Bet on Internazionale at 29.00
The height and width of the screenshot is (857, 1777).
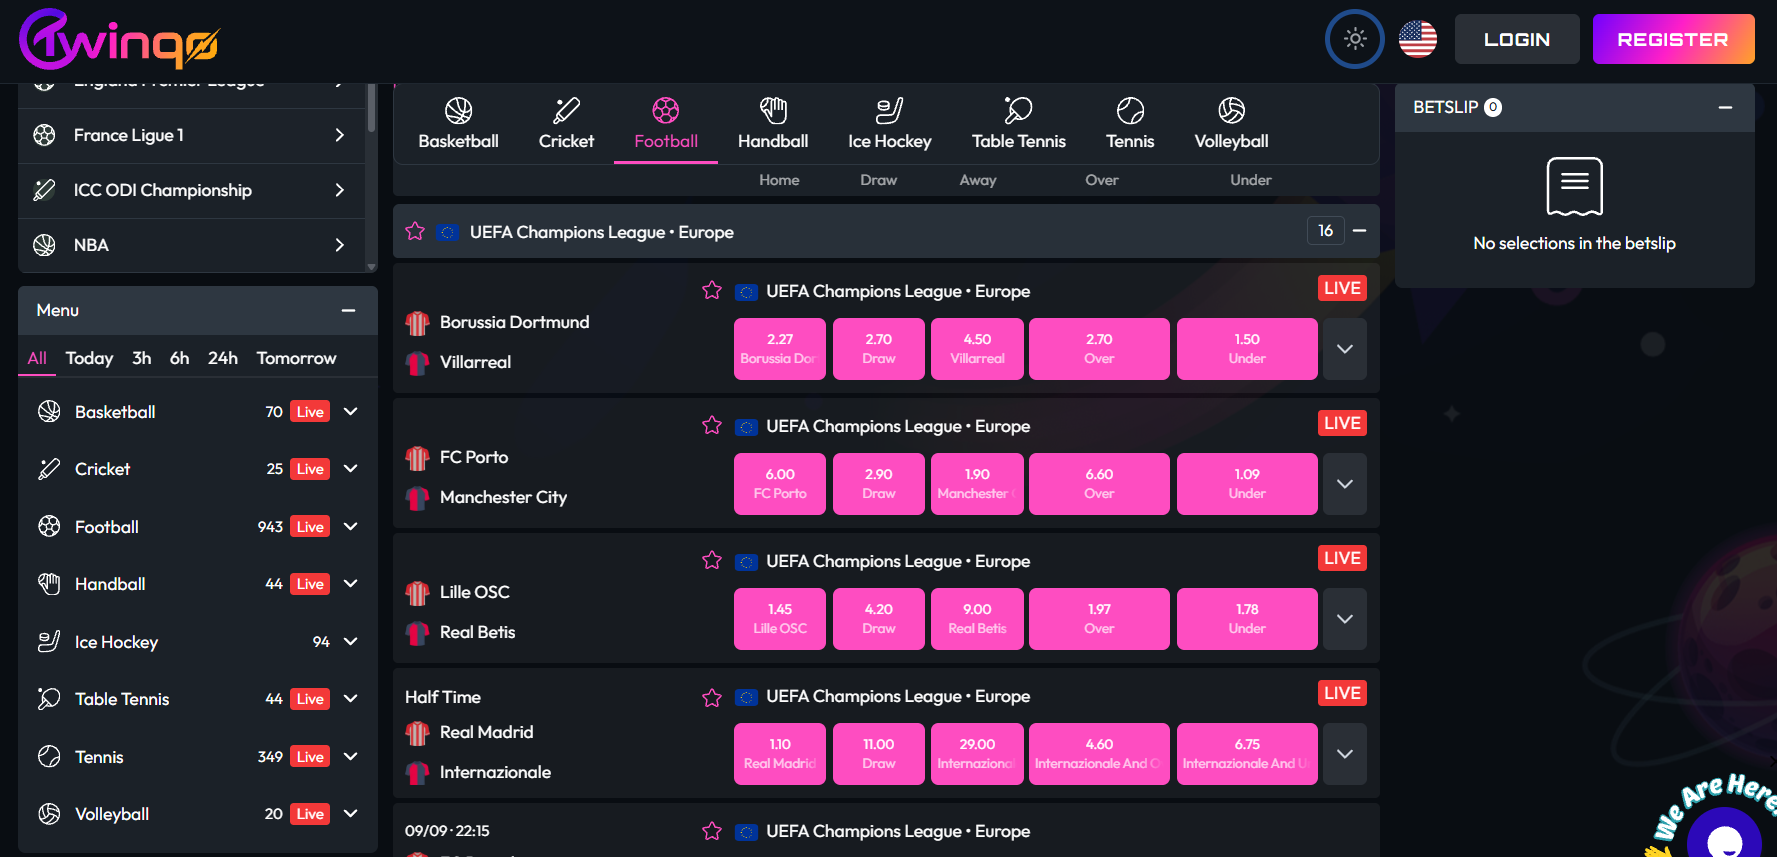click(977, 754)
